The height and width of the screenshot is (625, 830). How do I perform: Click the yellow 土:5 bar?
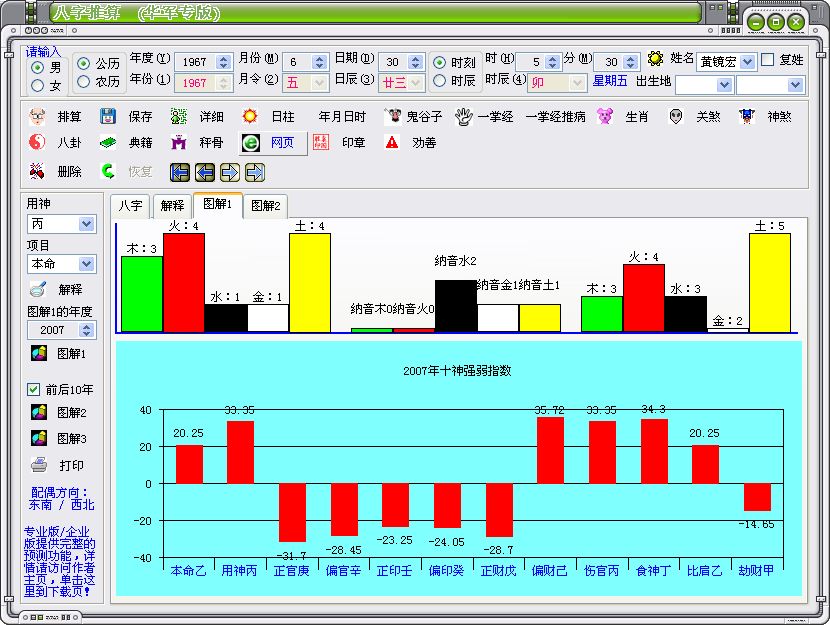(769, 282)
